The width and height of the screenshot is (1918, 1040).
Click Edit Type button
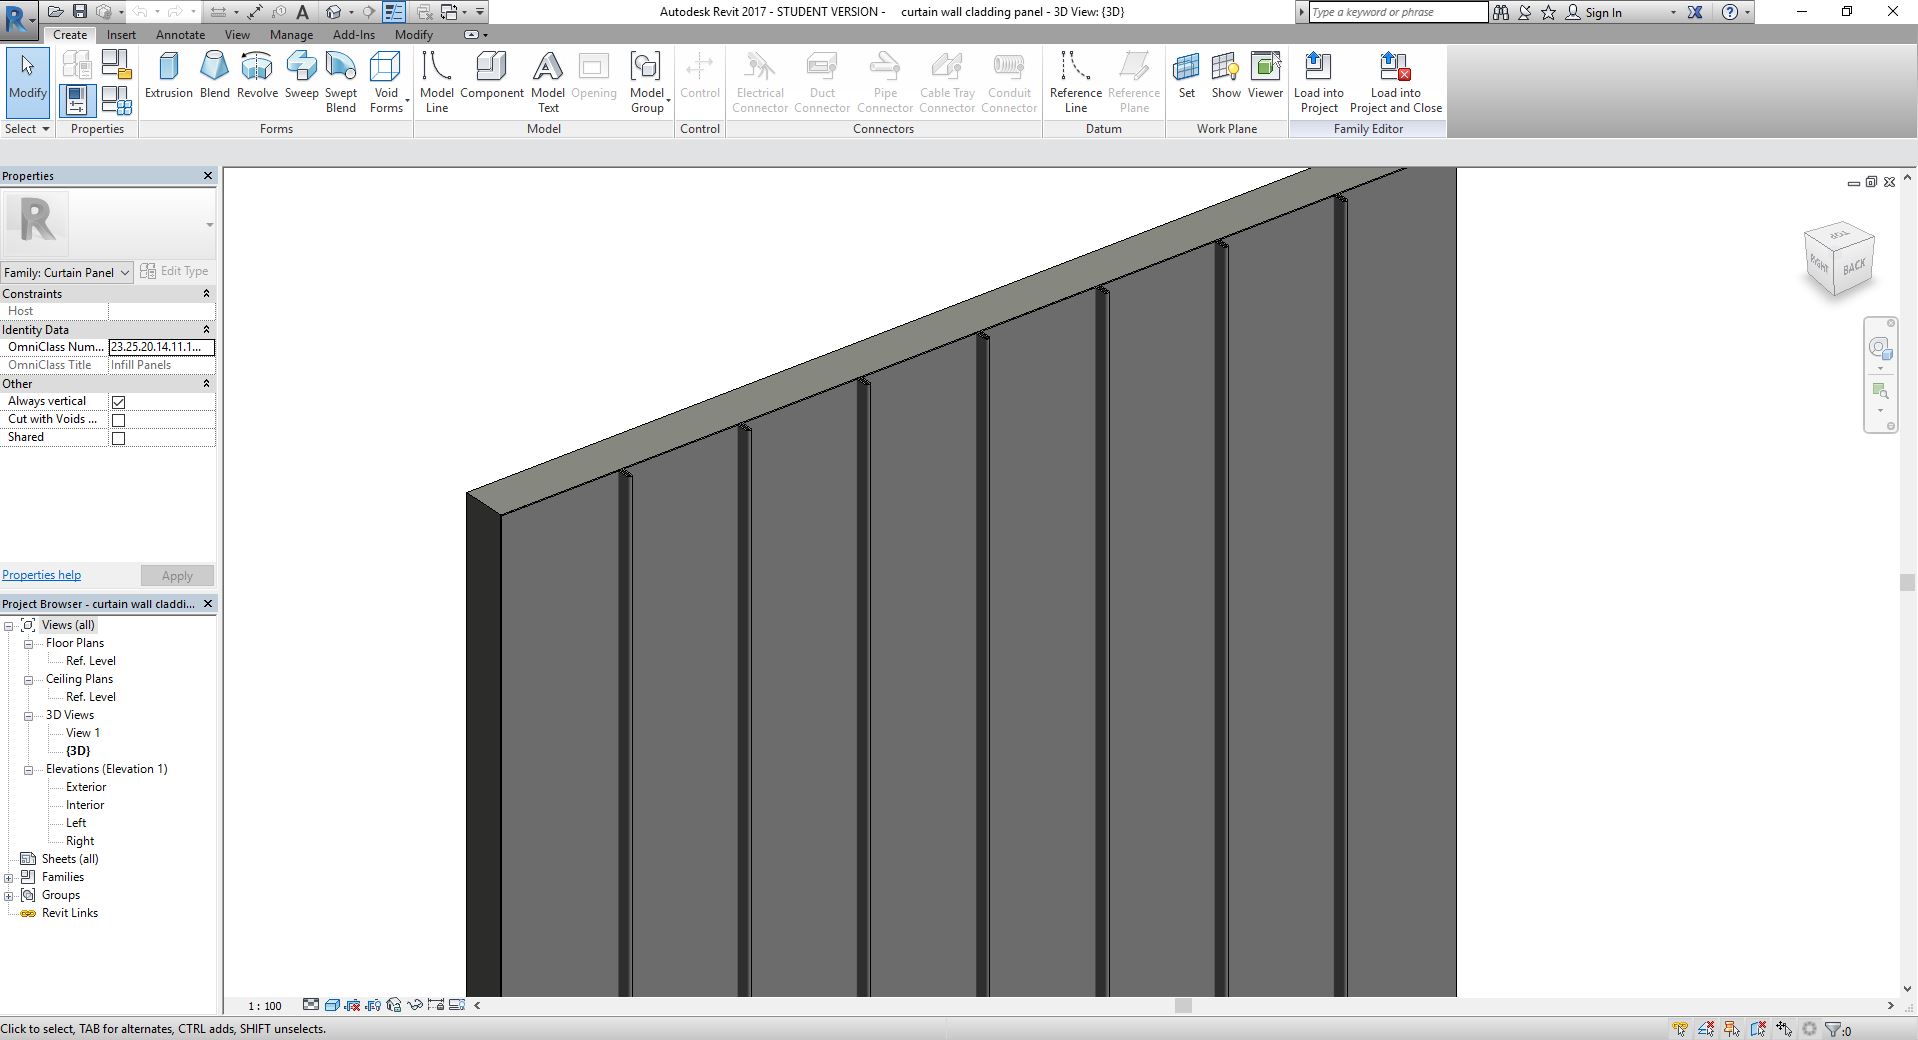point(175,271)
